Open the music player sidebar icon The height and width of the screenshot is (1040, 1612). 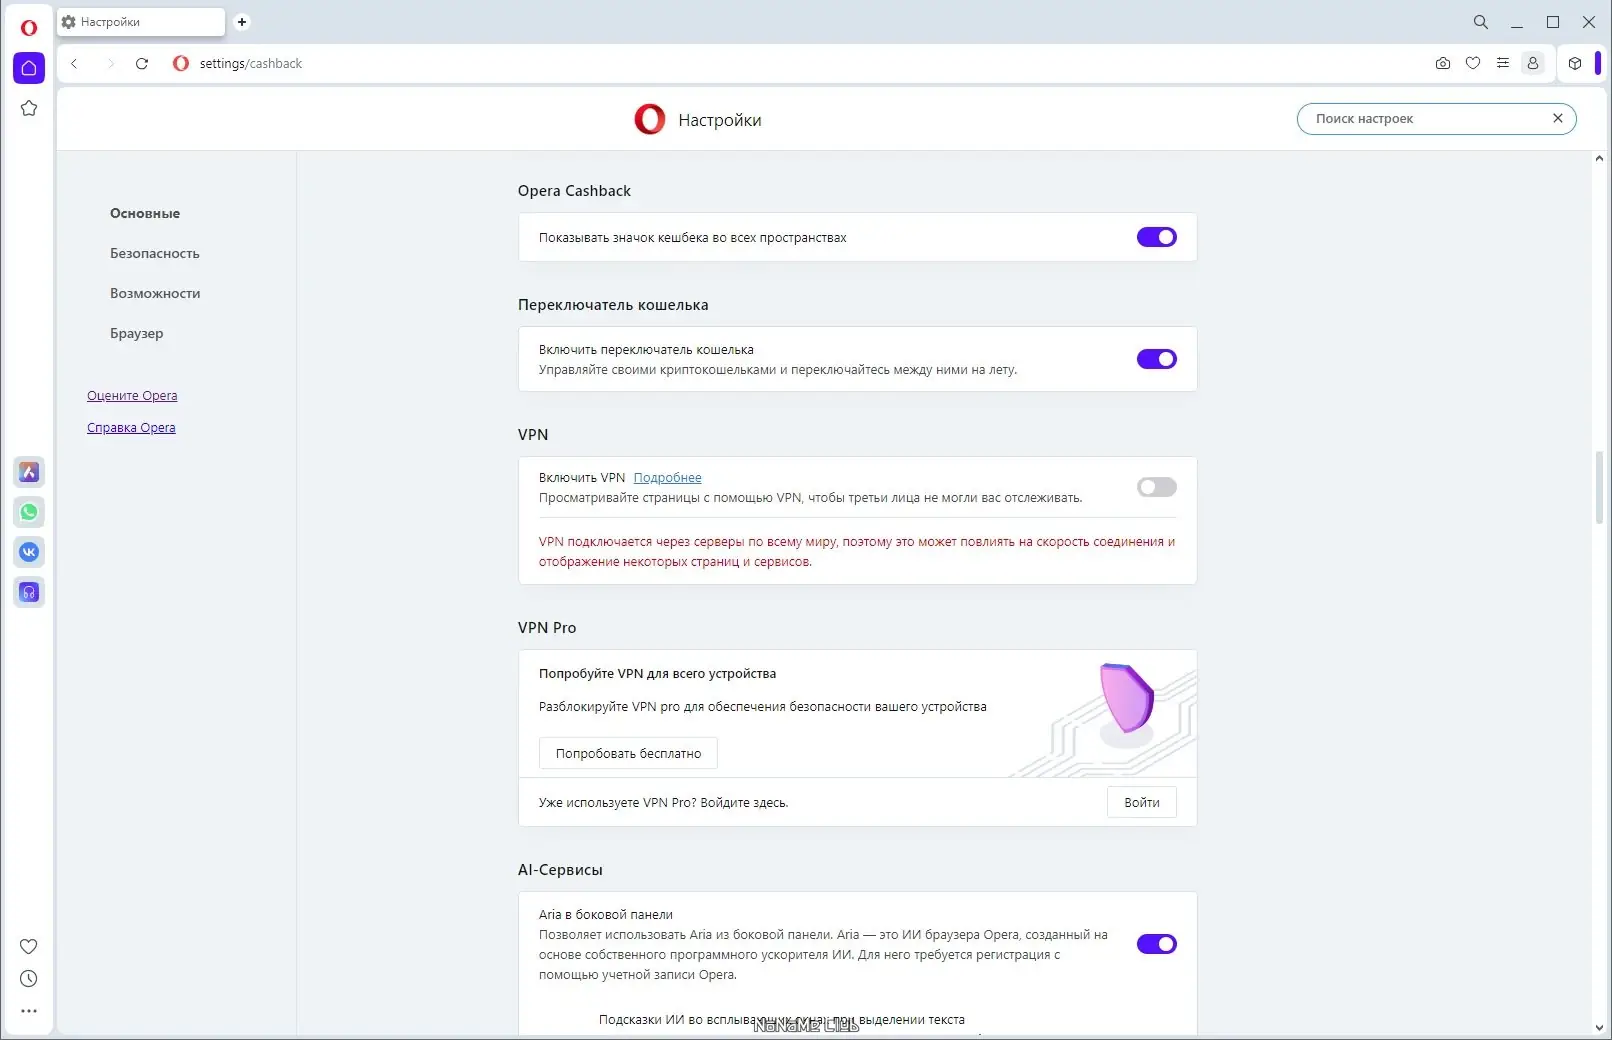(29, 592)
